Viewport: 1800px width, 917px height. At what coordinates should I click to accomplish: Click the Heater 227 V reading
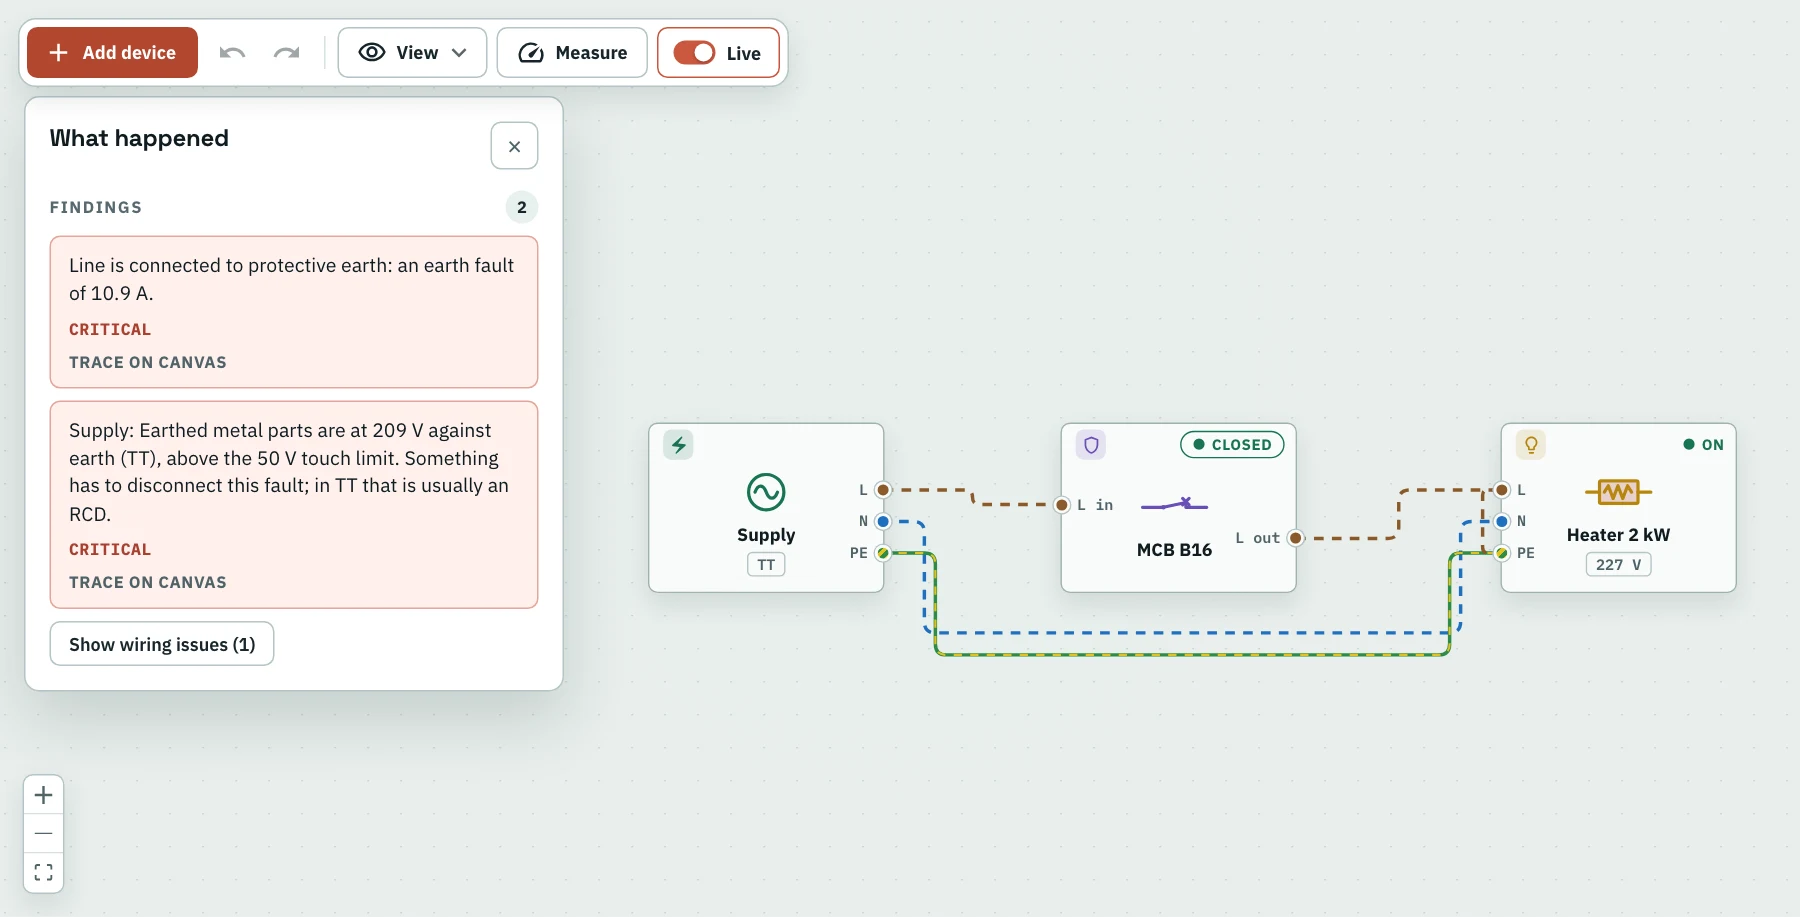point(1618,565)
